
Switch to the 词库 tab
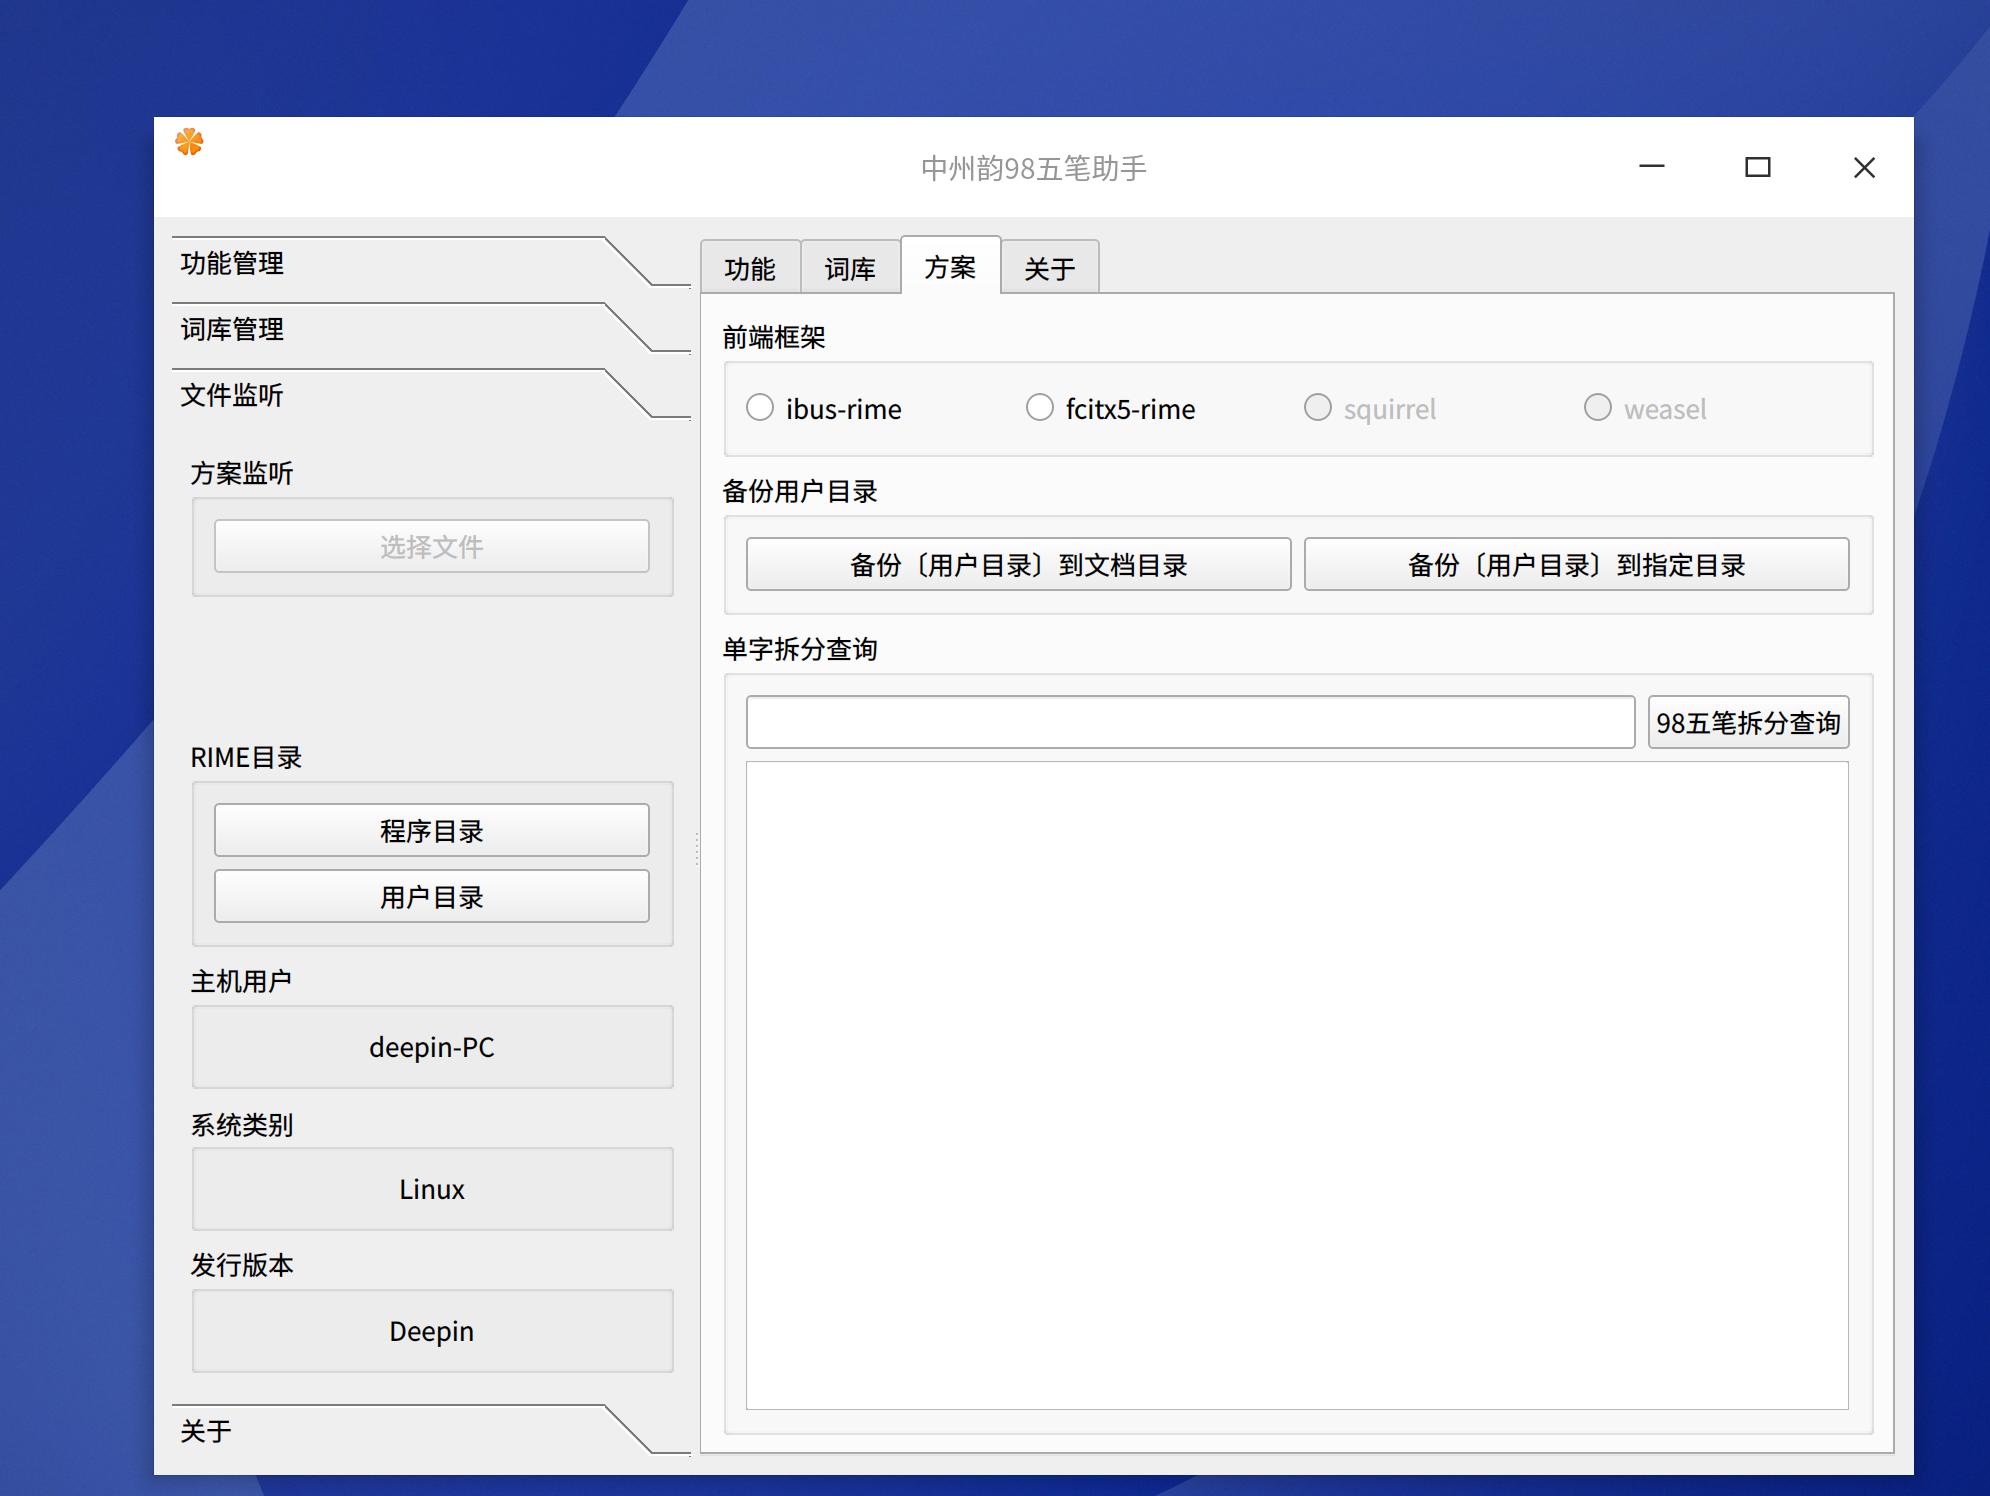[x=851, y=266]
